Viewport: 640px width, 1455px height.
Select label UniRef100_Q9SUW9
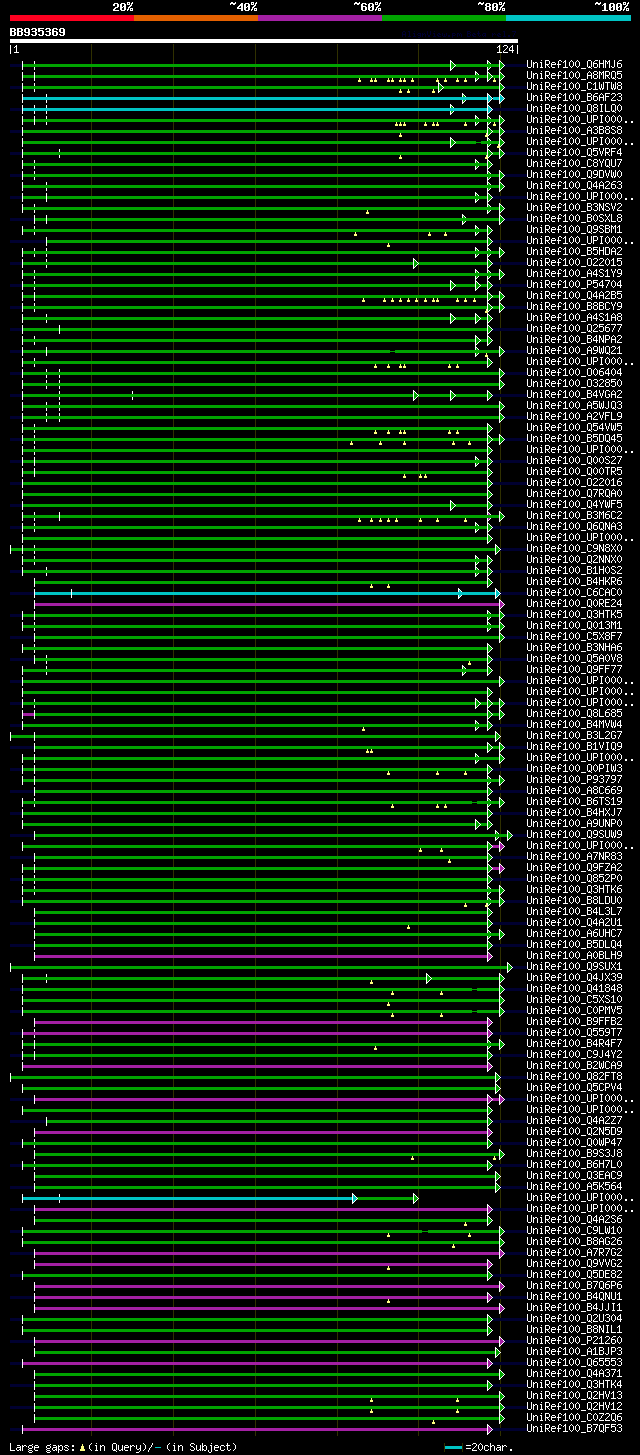[574, 834]
